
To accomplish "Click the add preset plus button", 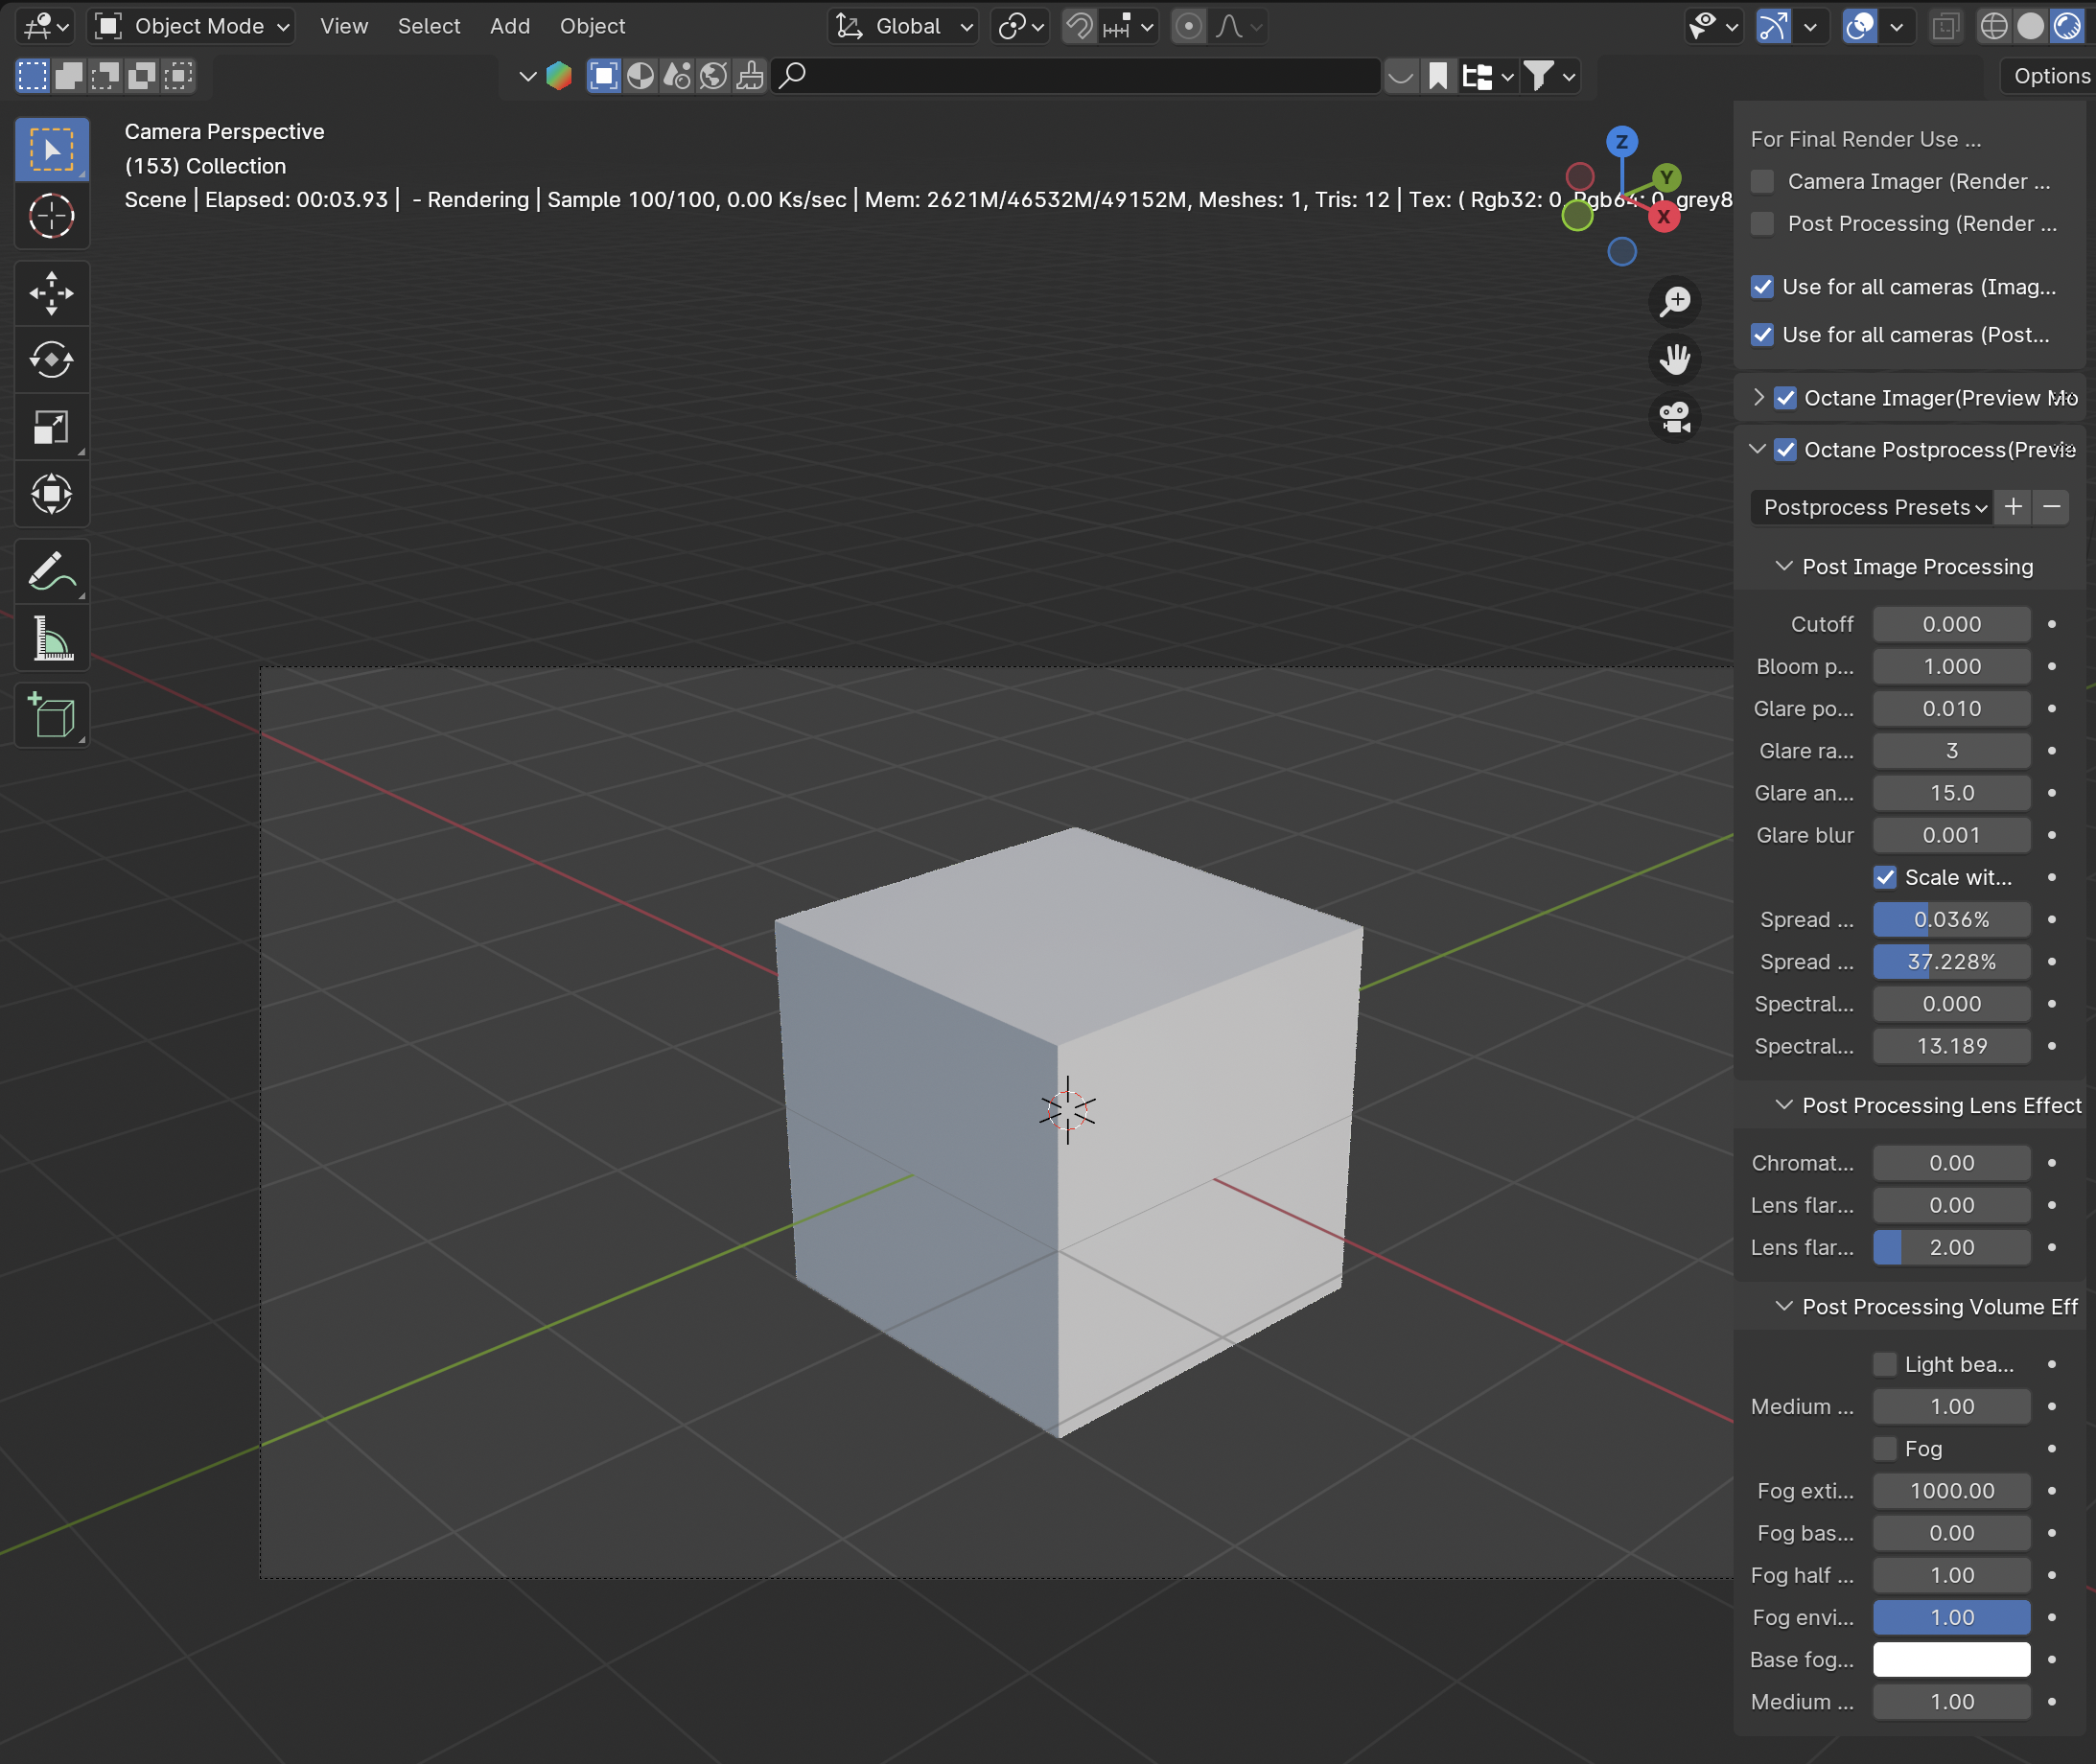I will tap(2013, 507).
